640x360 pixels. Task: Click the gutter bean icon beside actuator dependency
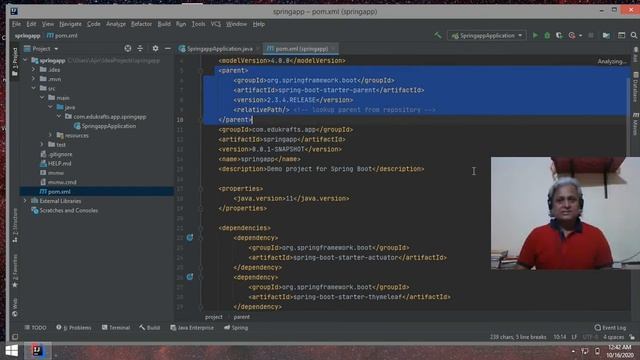[190, 237]
